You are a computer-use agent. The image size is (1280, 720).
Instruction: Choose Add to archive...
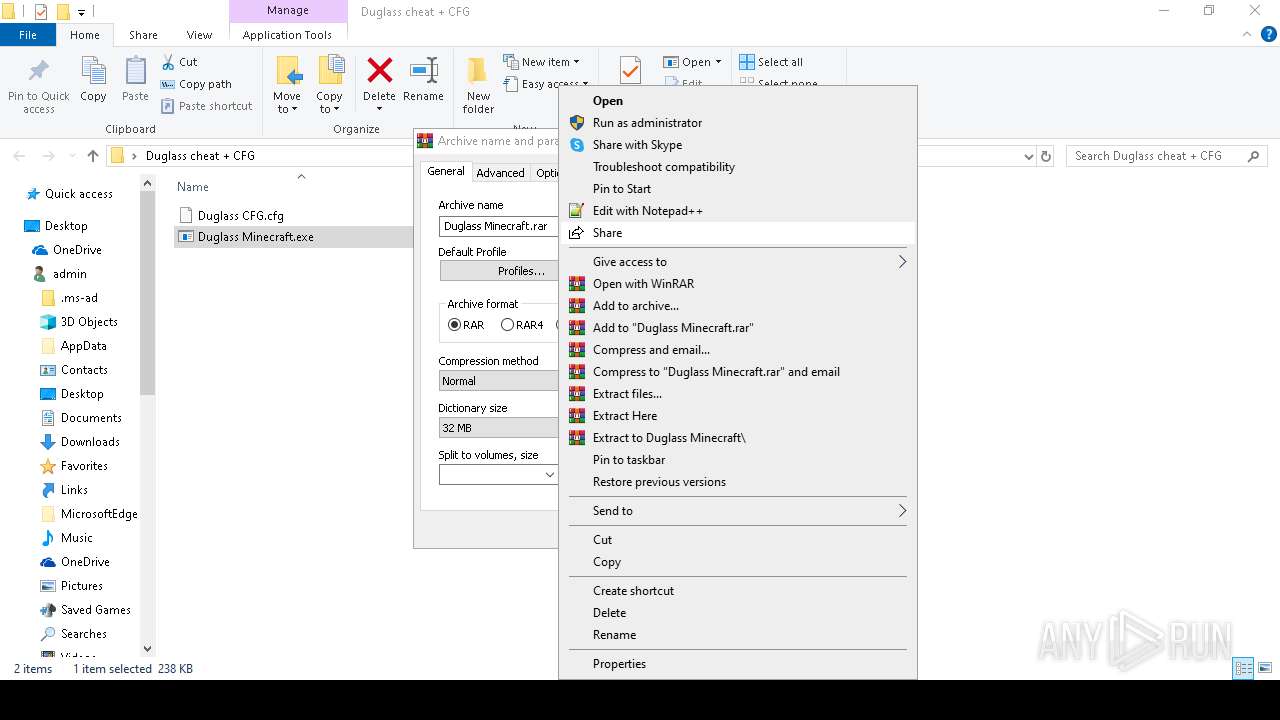pyautogui.click(x=737, y=306)
